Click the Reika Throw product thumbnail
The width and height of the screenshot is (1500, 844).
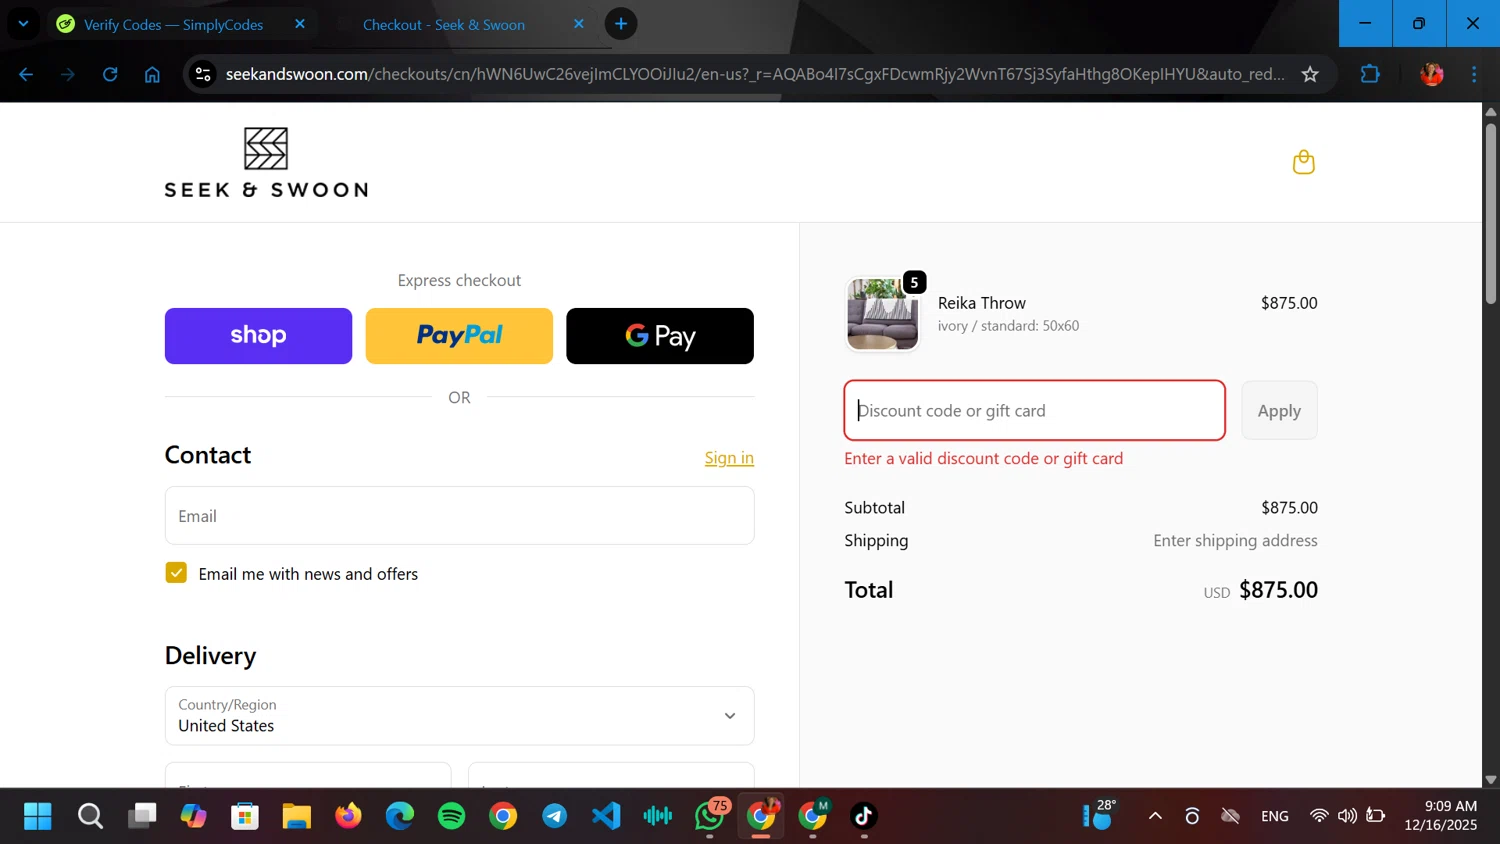click(882, 314)
